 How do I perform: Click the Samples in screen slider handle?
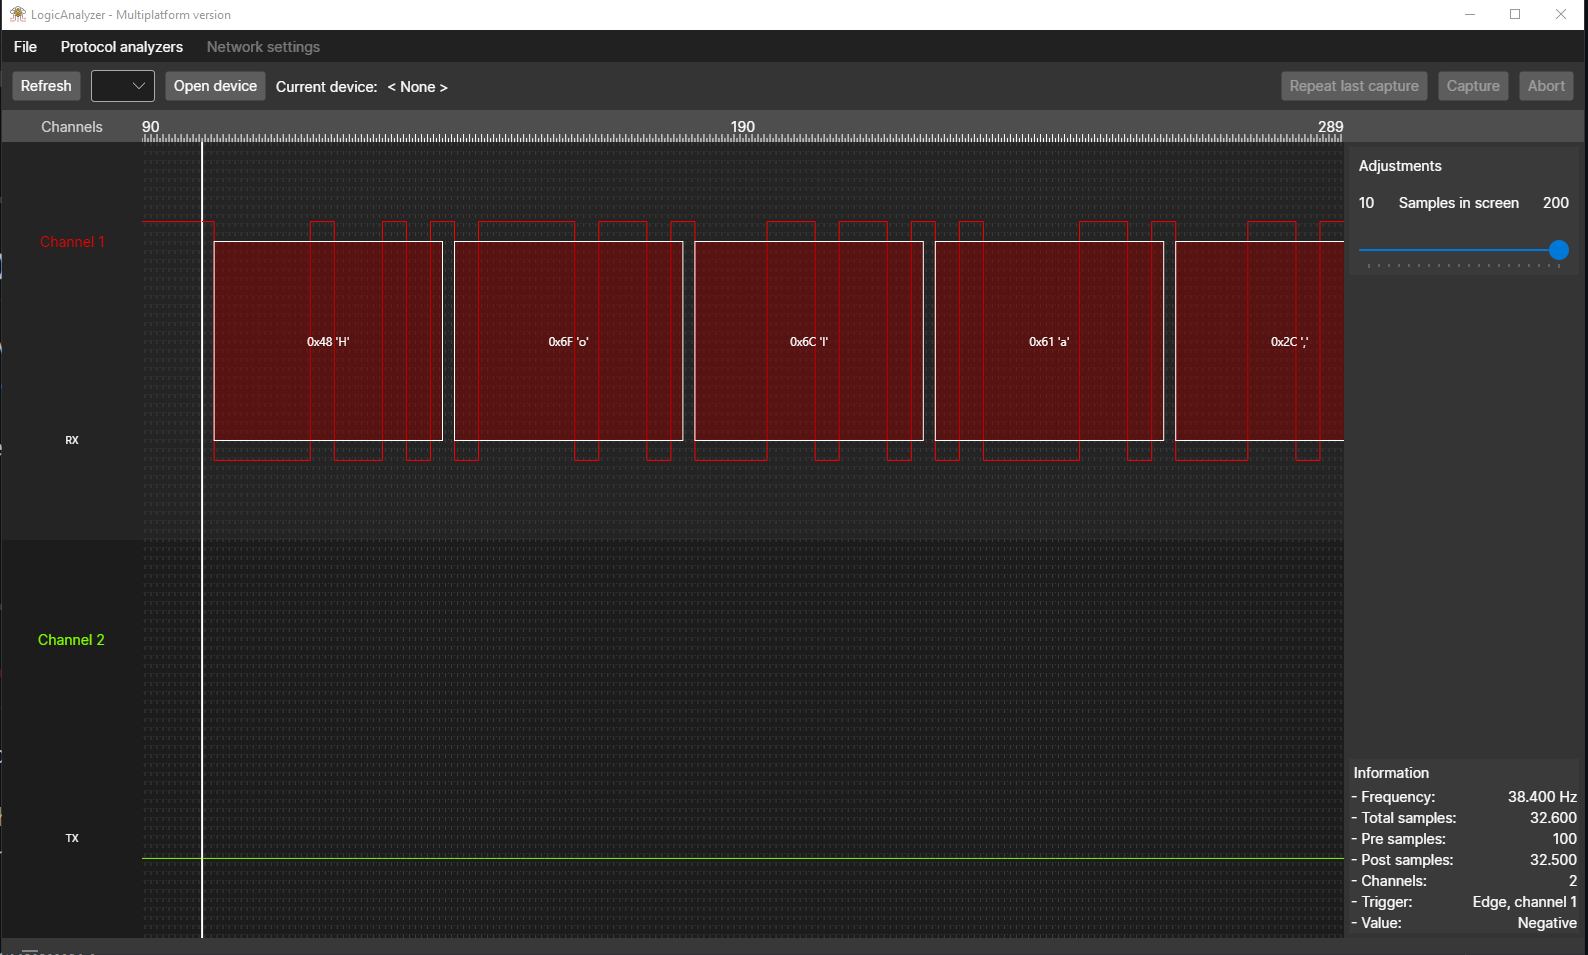[x=1558, y=250]
